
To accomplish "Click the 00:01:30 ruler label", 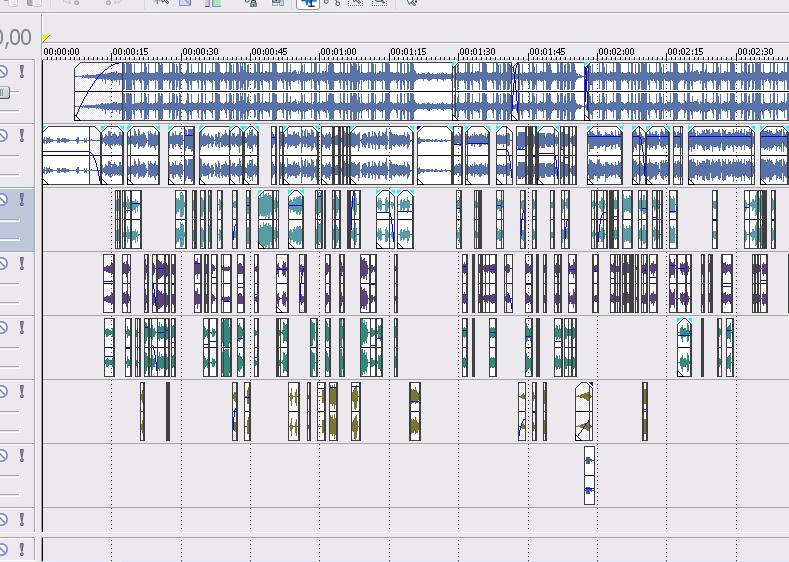I will point(478,51).
